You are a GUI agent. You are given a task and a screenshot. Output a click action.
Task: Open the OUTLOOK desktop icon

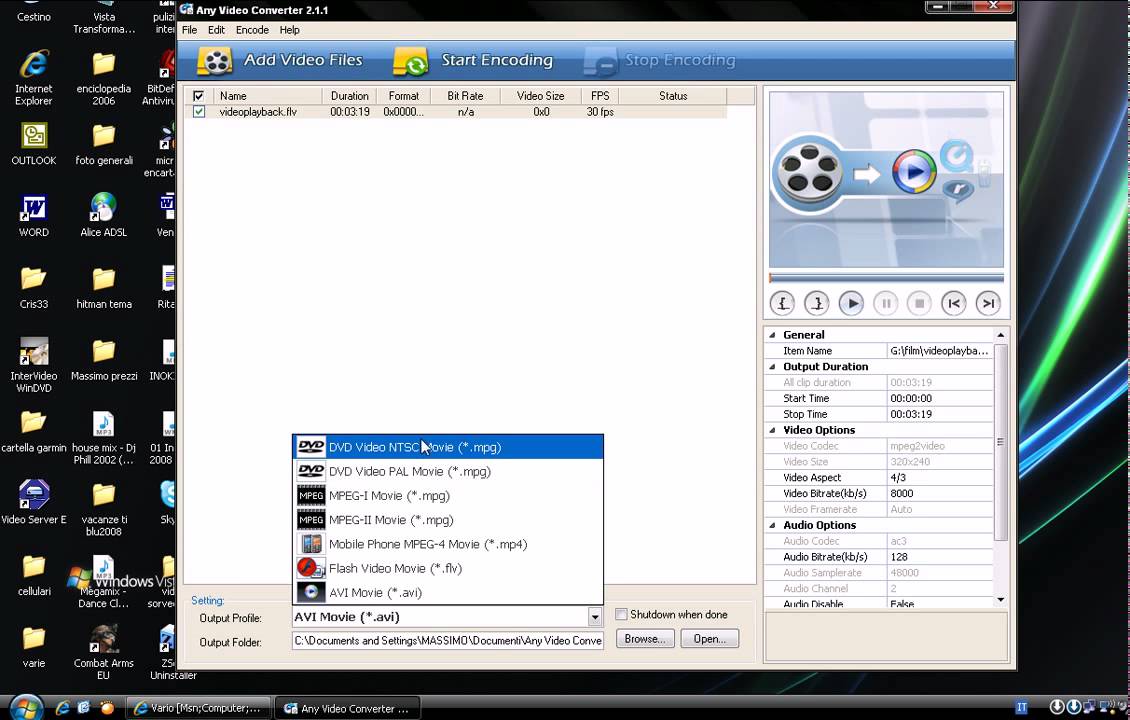pos(34,143)
